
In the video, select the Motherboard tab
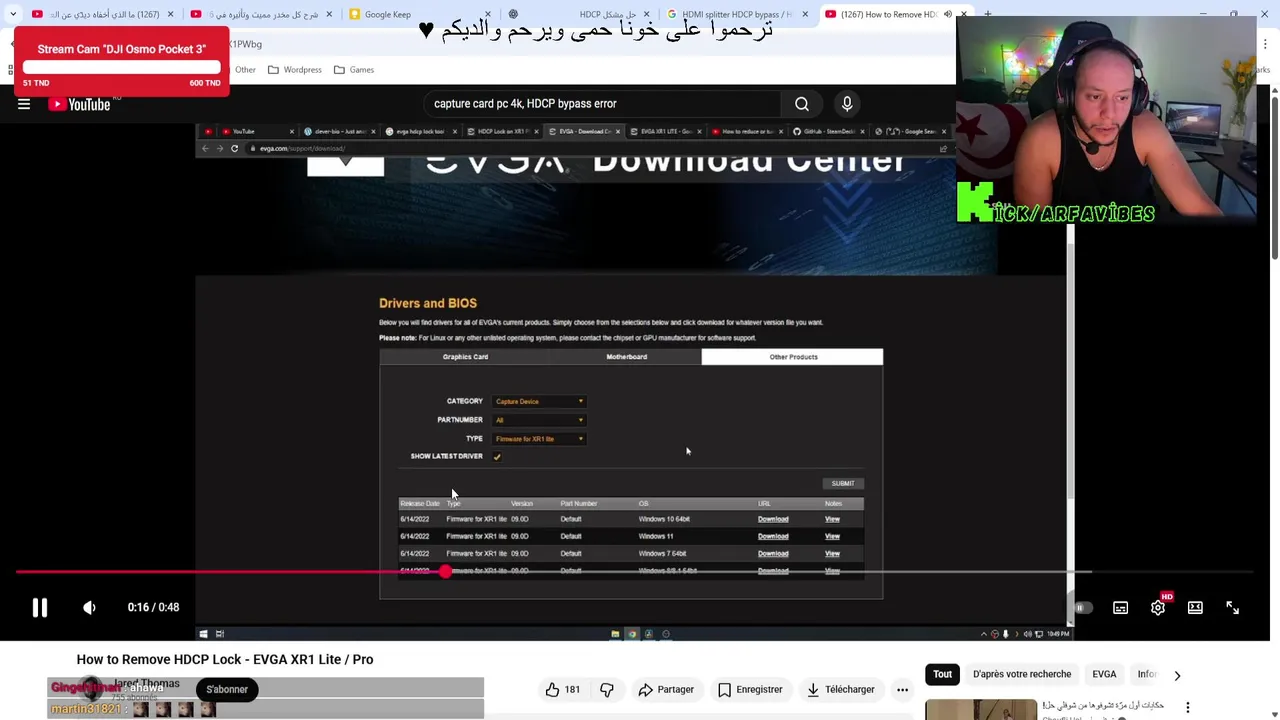627,357
